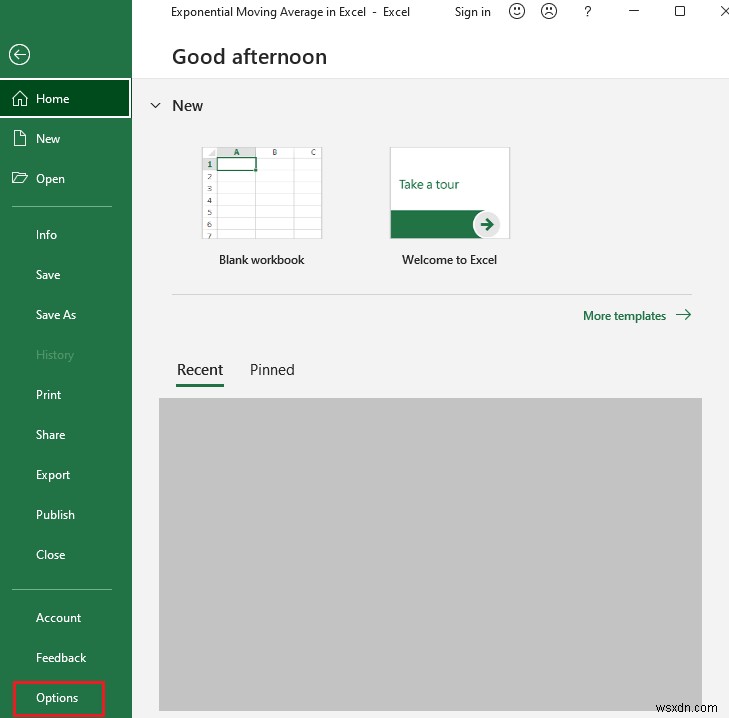Click the back arrow circle icon
Viewport: 729px width, 718px height.
[x=19, y=55]
